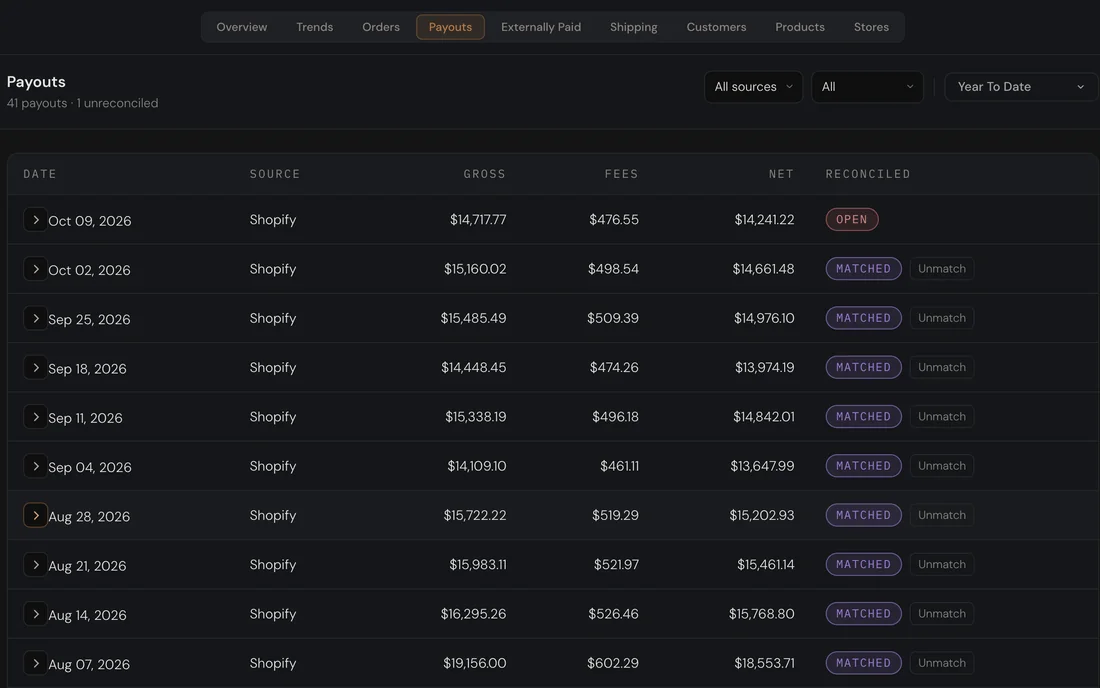Screen dimensions: 1100x688
Task: Unmatch the Aug 28, 2026 payout
Action: [x=941, y=515]
